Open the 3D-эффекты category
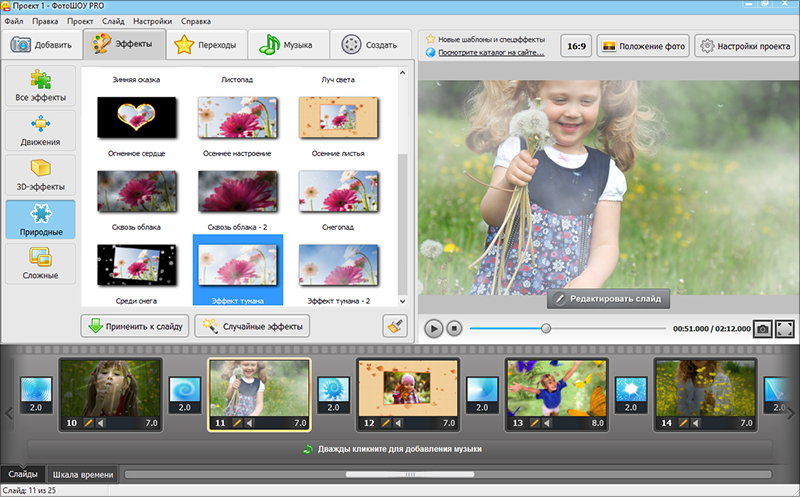Viewport: 800px width, 497px height. (x=40, y=172)
